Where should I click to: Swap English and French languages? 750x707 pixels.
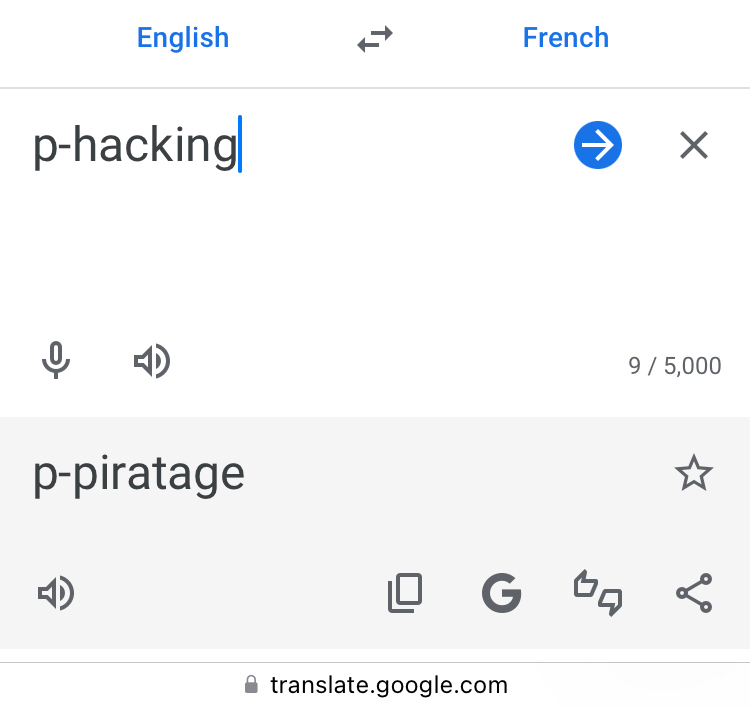point(375,39)
